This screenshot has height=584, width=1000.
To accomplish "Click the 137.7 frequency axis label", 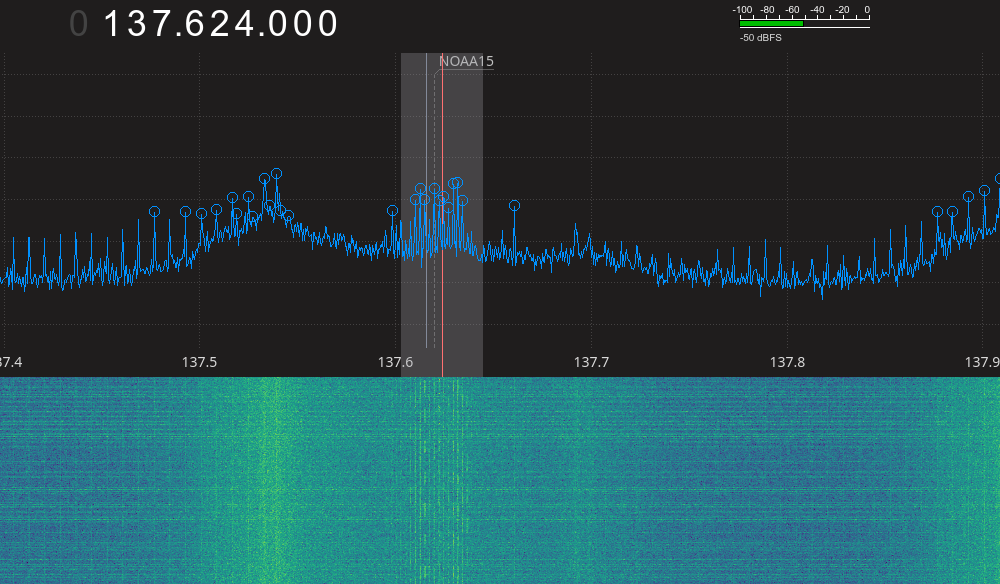I will click(591, 361).
